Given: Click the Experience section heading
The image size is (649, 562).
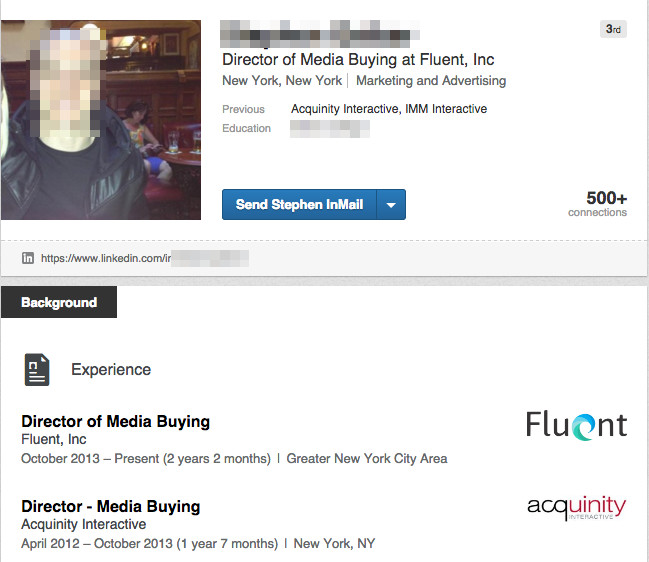Looking at the screenshot, I should coord(111,370).
